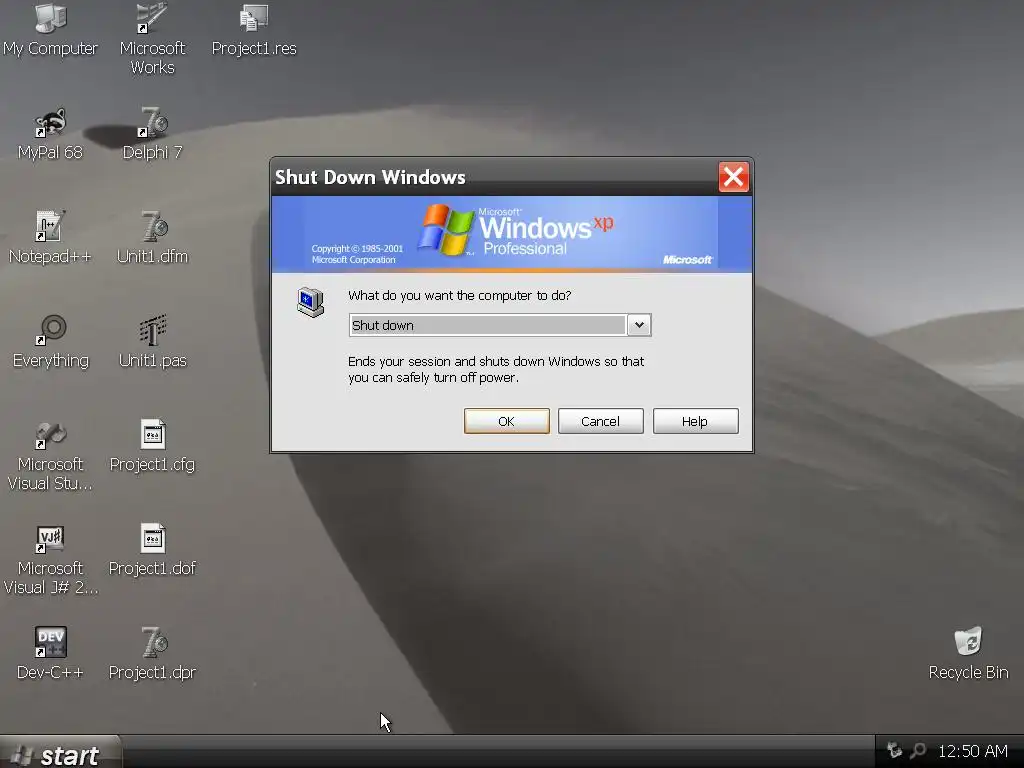The image size is (1024, 768).
Task: Close the Shut Down Windows dialog
Action: (733, 176)
